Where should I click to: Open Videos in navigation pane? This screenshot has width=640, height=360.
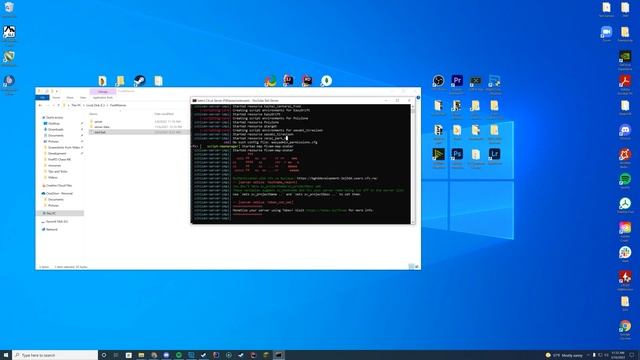[53, 178]
